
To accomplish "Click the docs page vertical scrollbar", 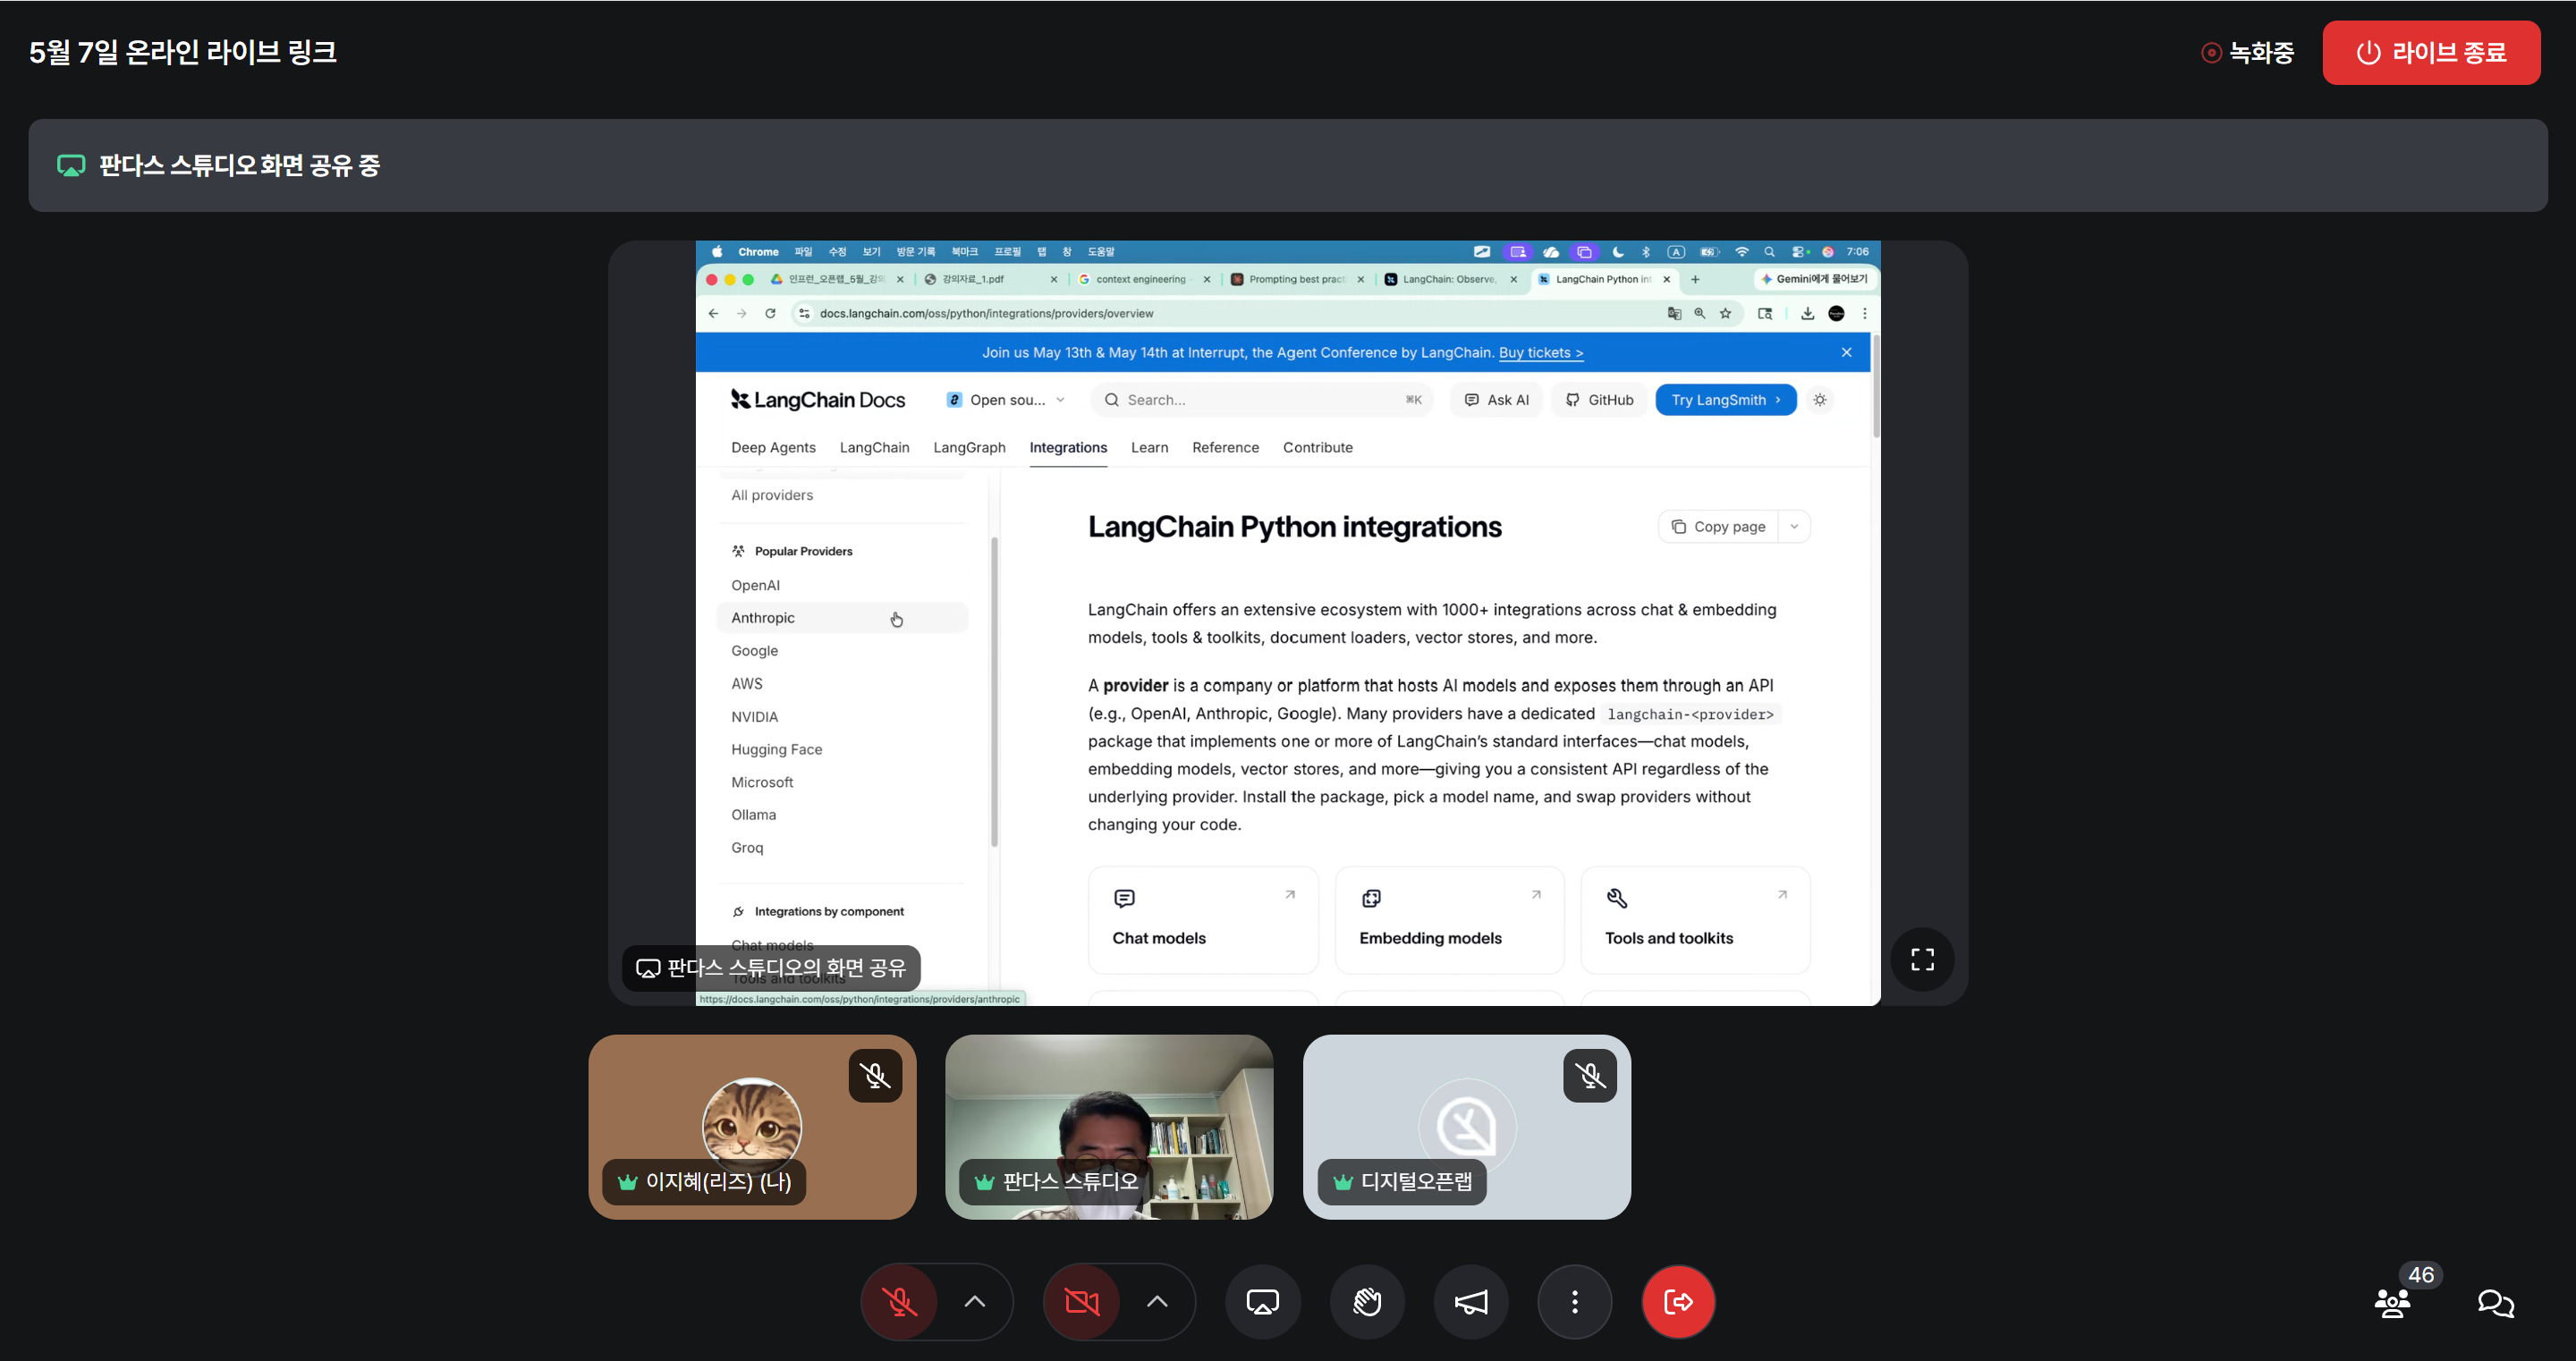I will click(1876, 386).
